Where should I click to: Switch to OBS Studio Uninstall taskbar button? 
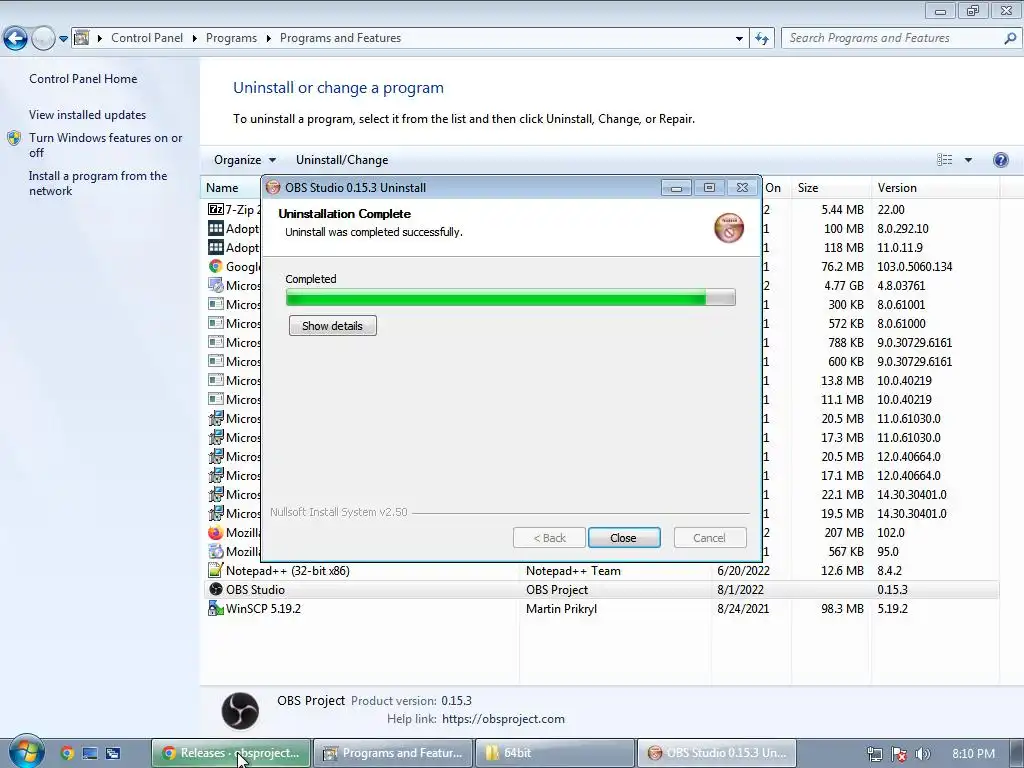716,753
